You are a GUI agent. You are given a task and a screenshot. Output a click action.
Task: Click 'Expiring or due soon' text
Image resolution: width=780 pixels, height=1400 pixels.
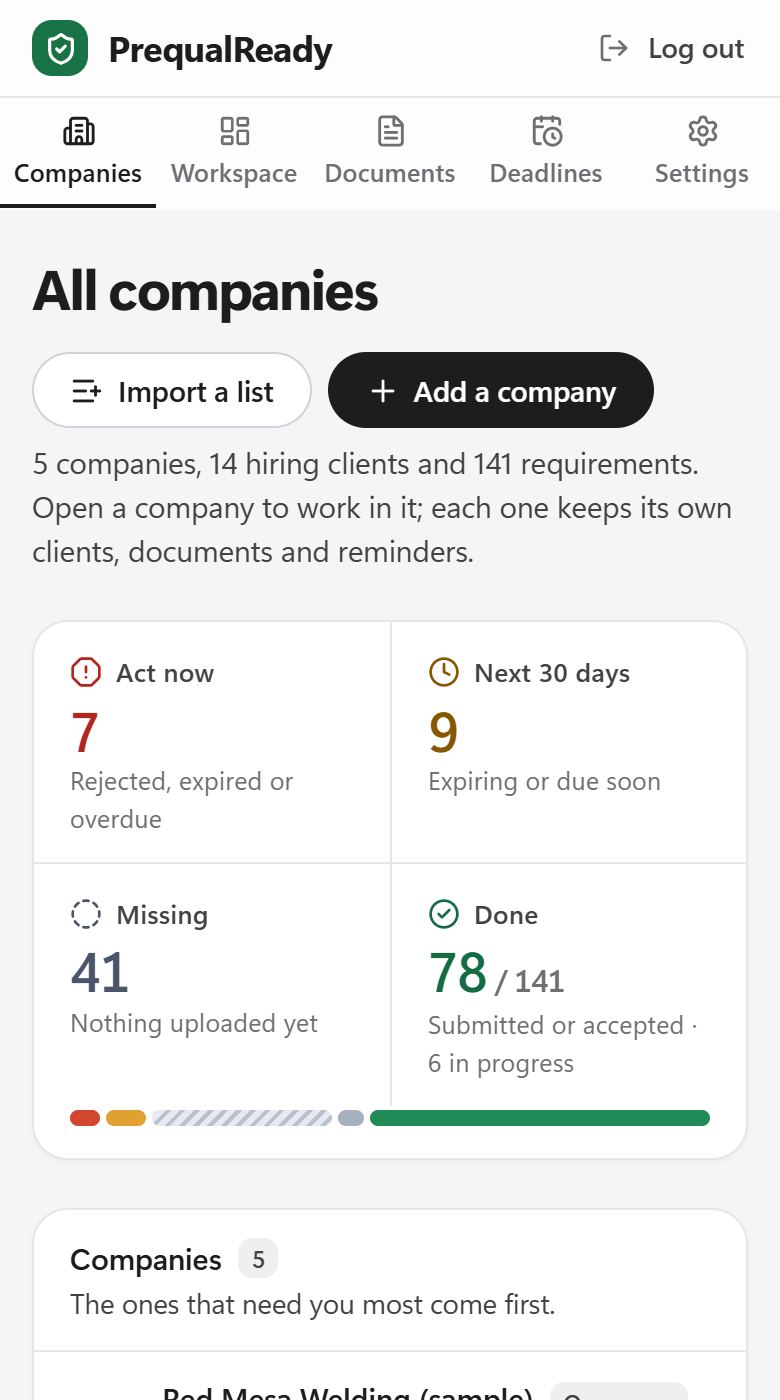point(544,782)
